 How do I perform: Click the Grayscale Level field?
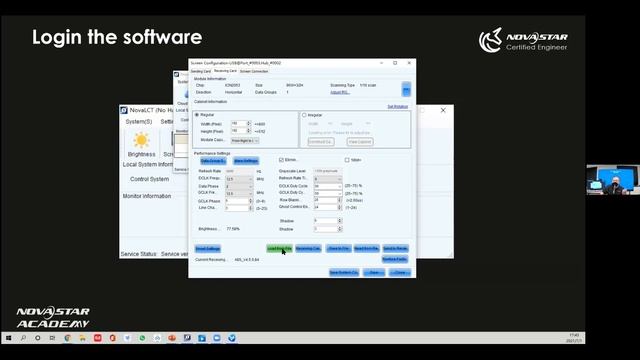[327, 171]
